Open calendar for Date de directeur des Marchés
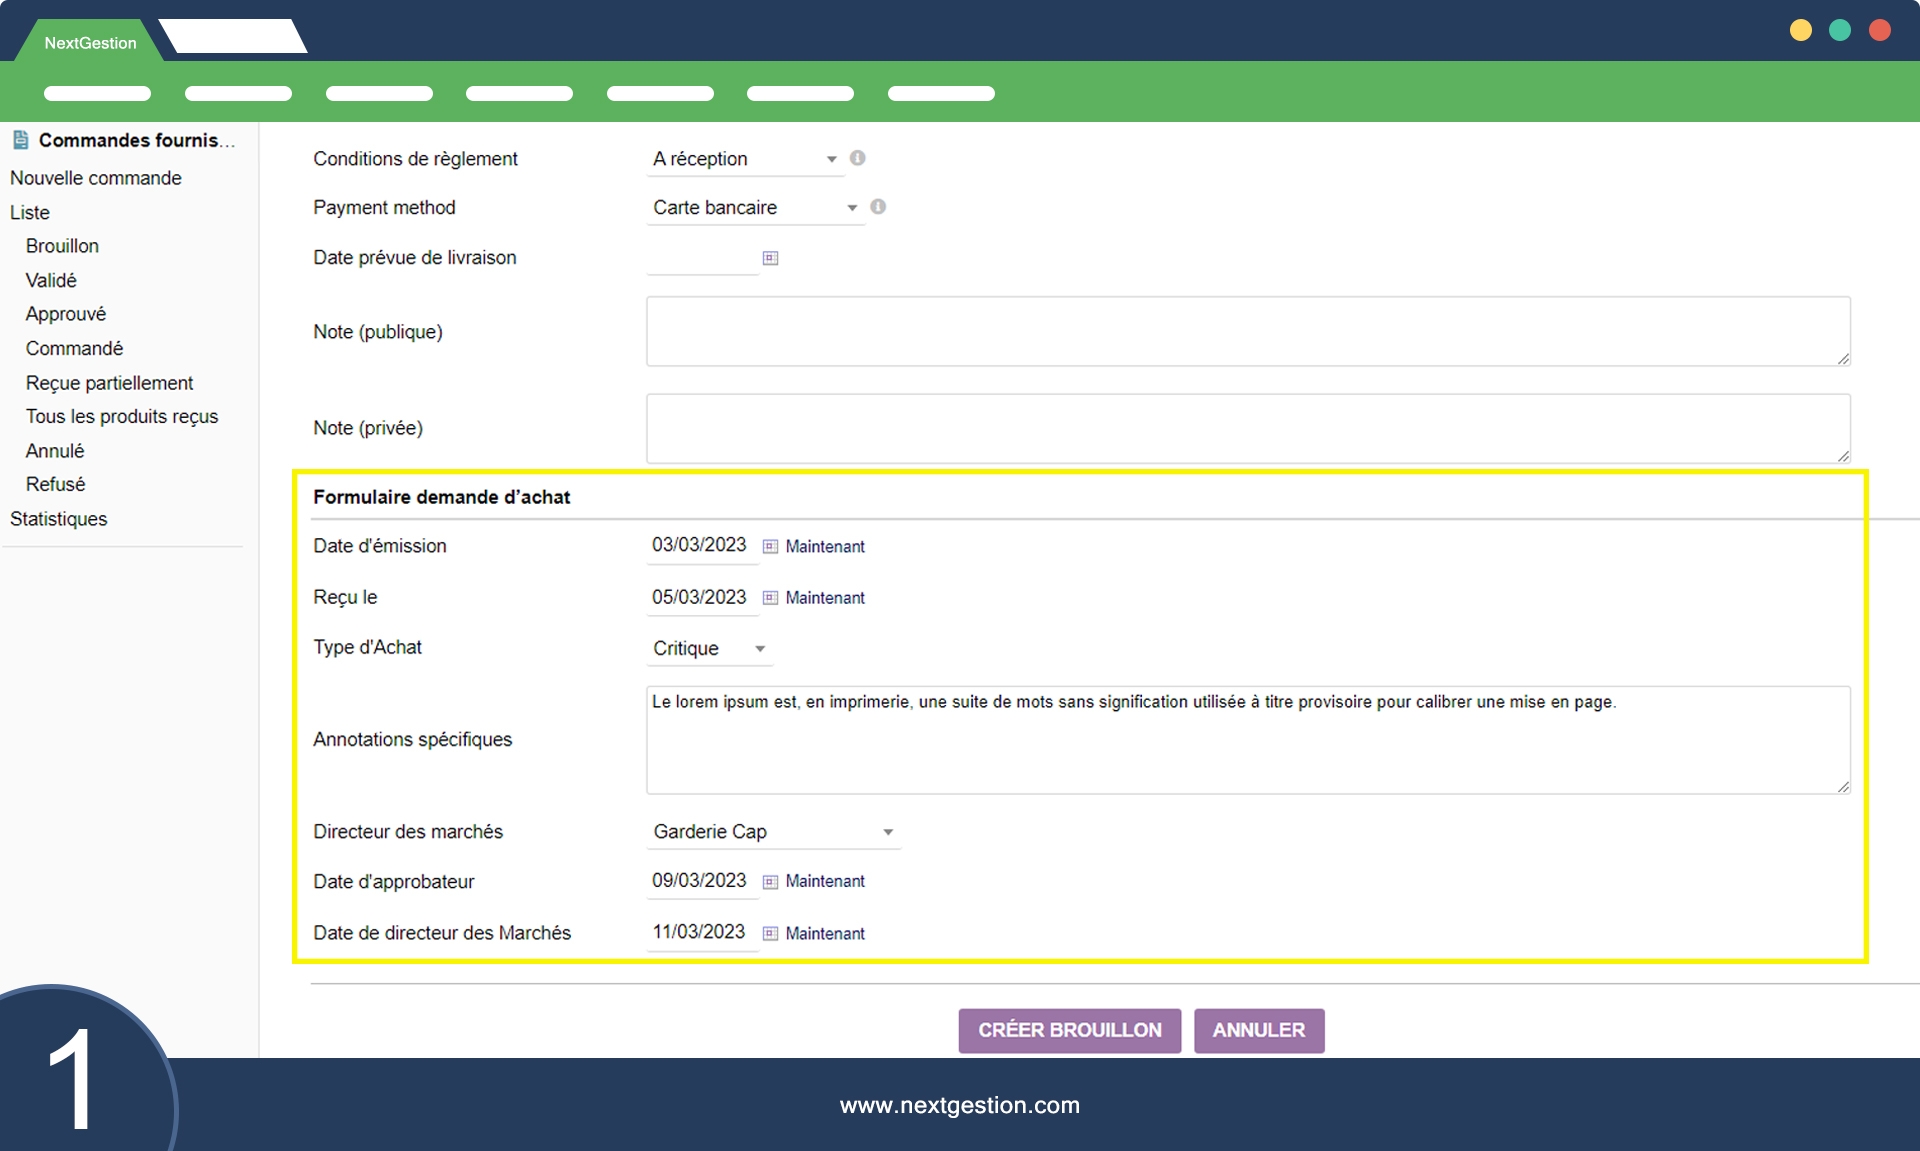The image size is (1920, 1151). [770, 934]
